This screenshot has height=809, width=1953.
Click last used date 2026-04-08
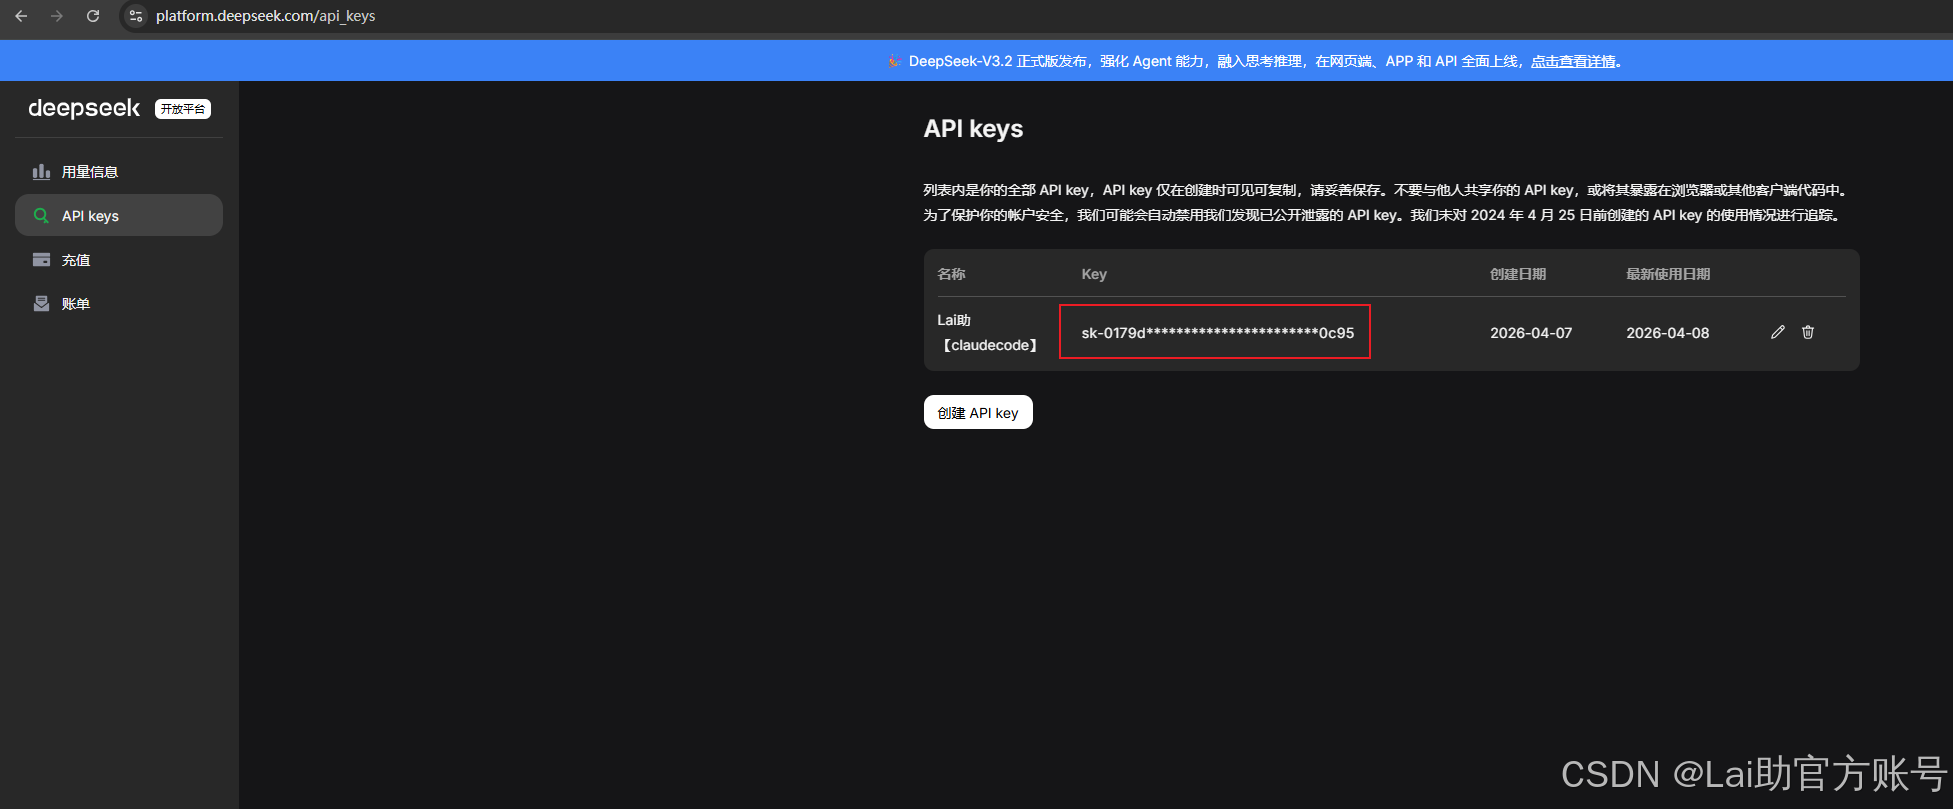1668,333
